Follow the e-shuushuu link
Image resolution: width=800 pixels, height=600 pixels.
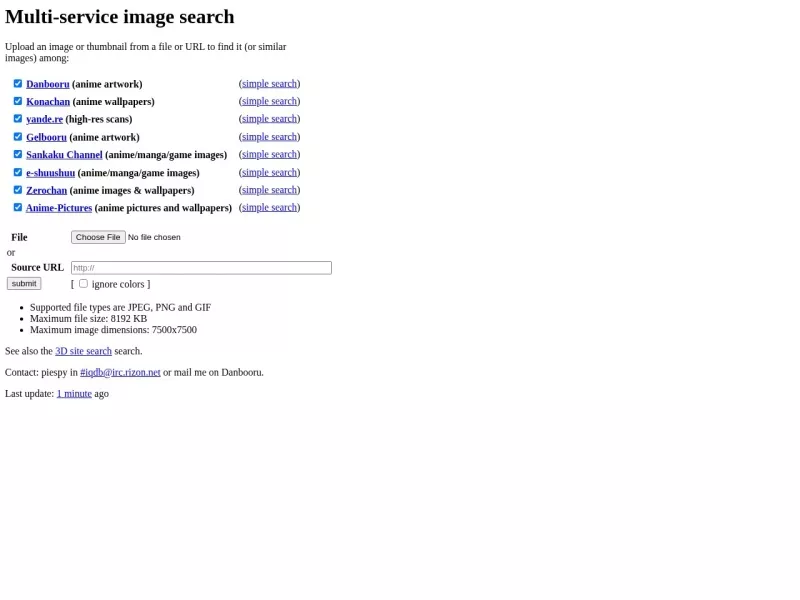(x=51, y=173)
